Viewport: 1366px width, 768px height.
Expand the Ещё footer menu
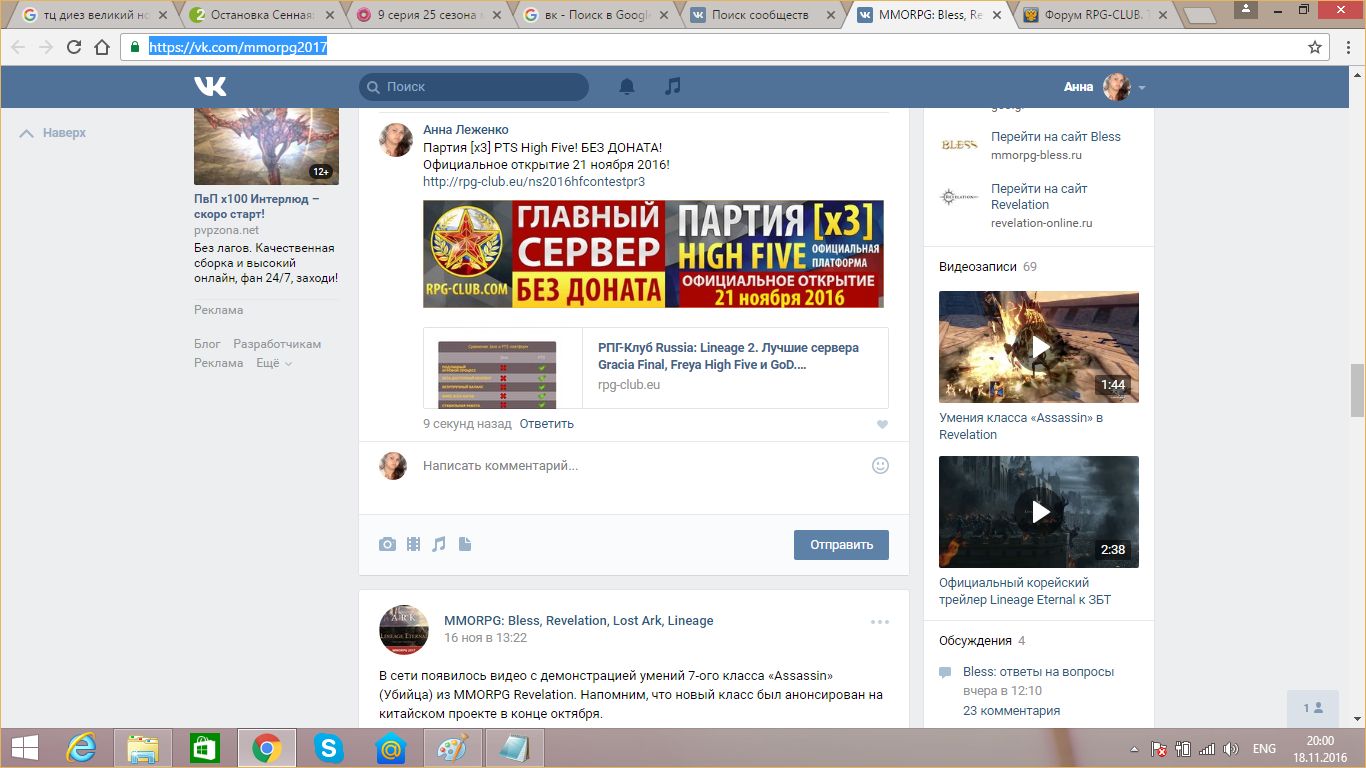point(274,363)
